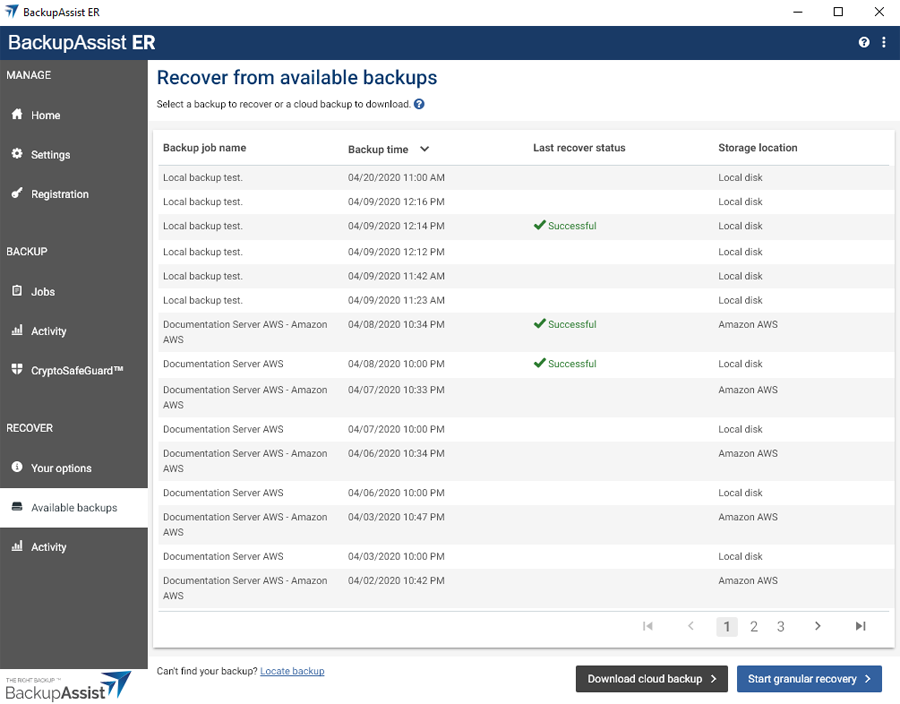Open Home in Manage menu

coord(73,115)
